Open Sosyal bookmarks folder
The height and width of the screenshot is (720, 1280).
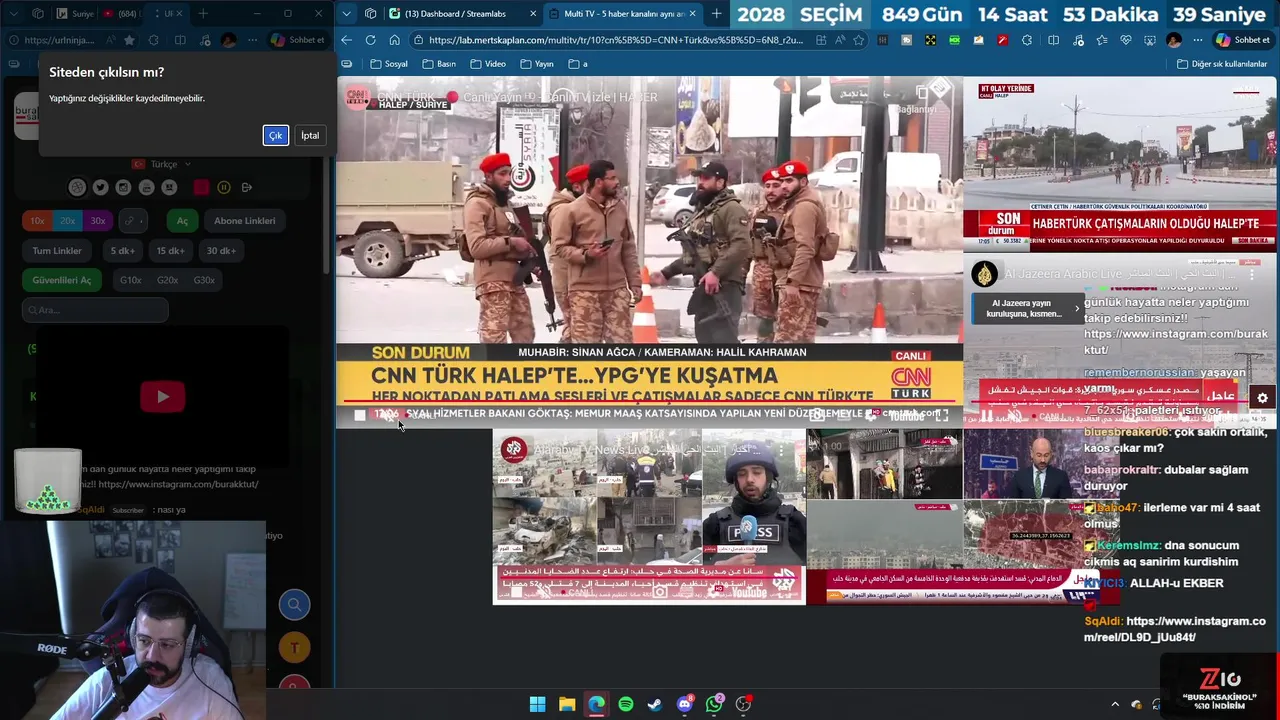389,64
